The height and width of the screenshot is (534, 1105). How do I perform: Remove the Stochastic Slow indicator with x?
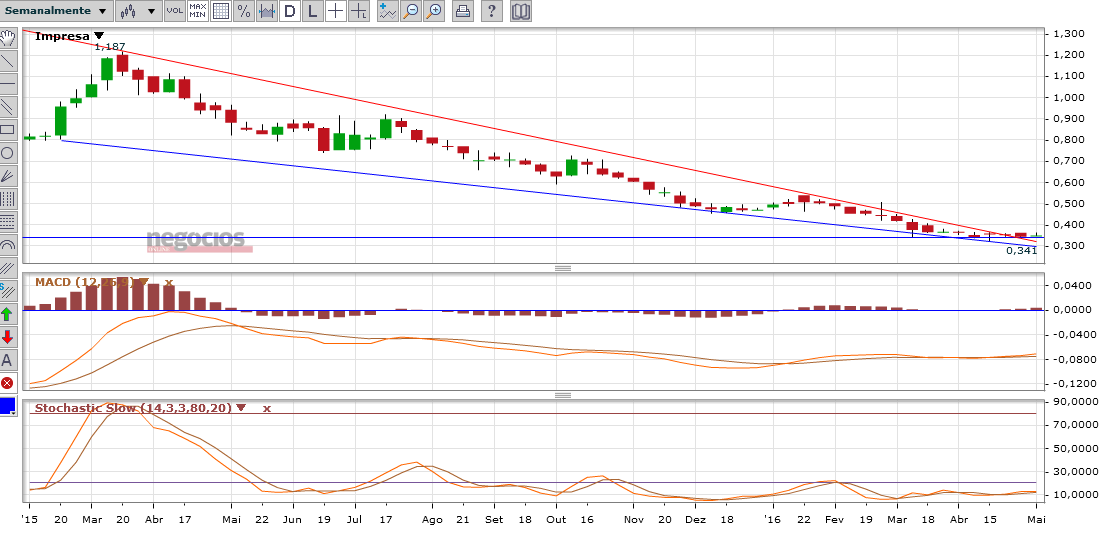click(x=267, y=408)
